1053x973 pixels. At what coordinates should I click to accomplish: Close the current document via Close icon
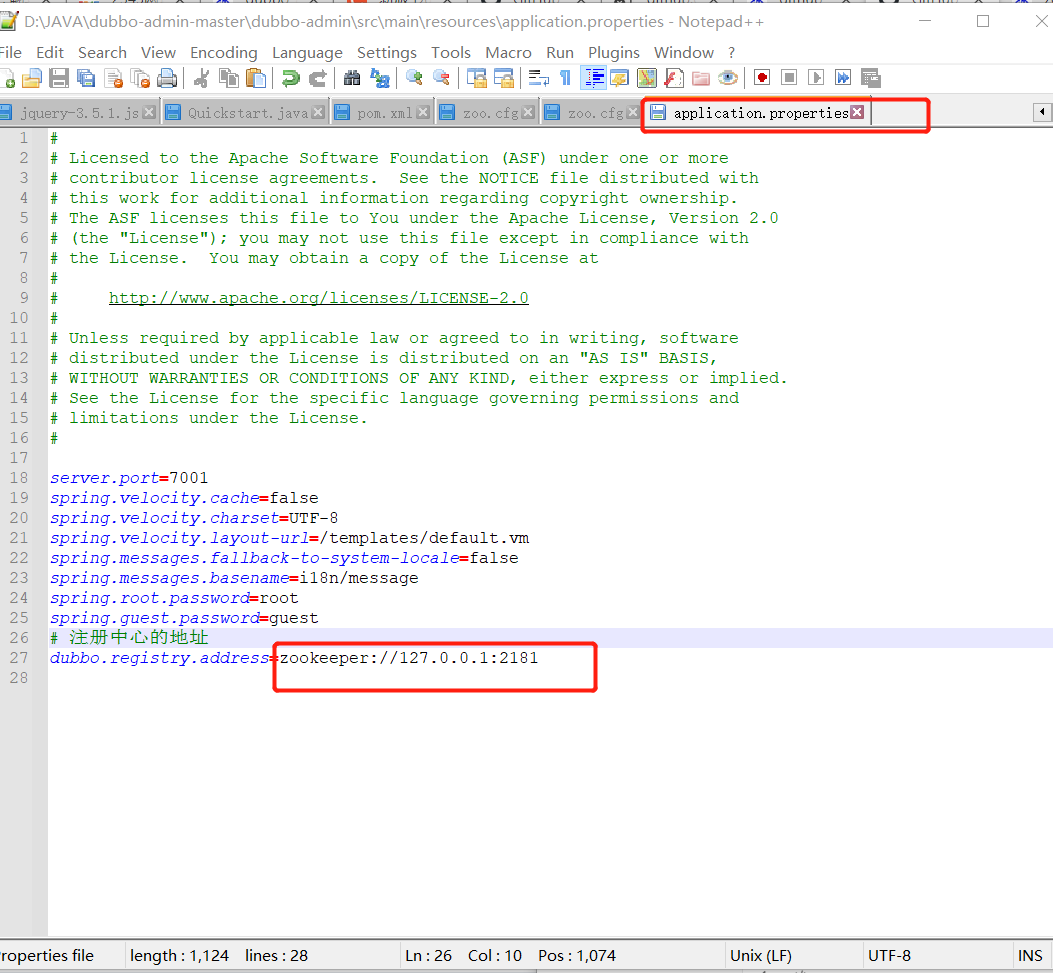[113, 79]
